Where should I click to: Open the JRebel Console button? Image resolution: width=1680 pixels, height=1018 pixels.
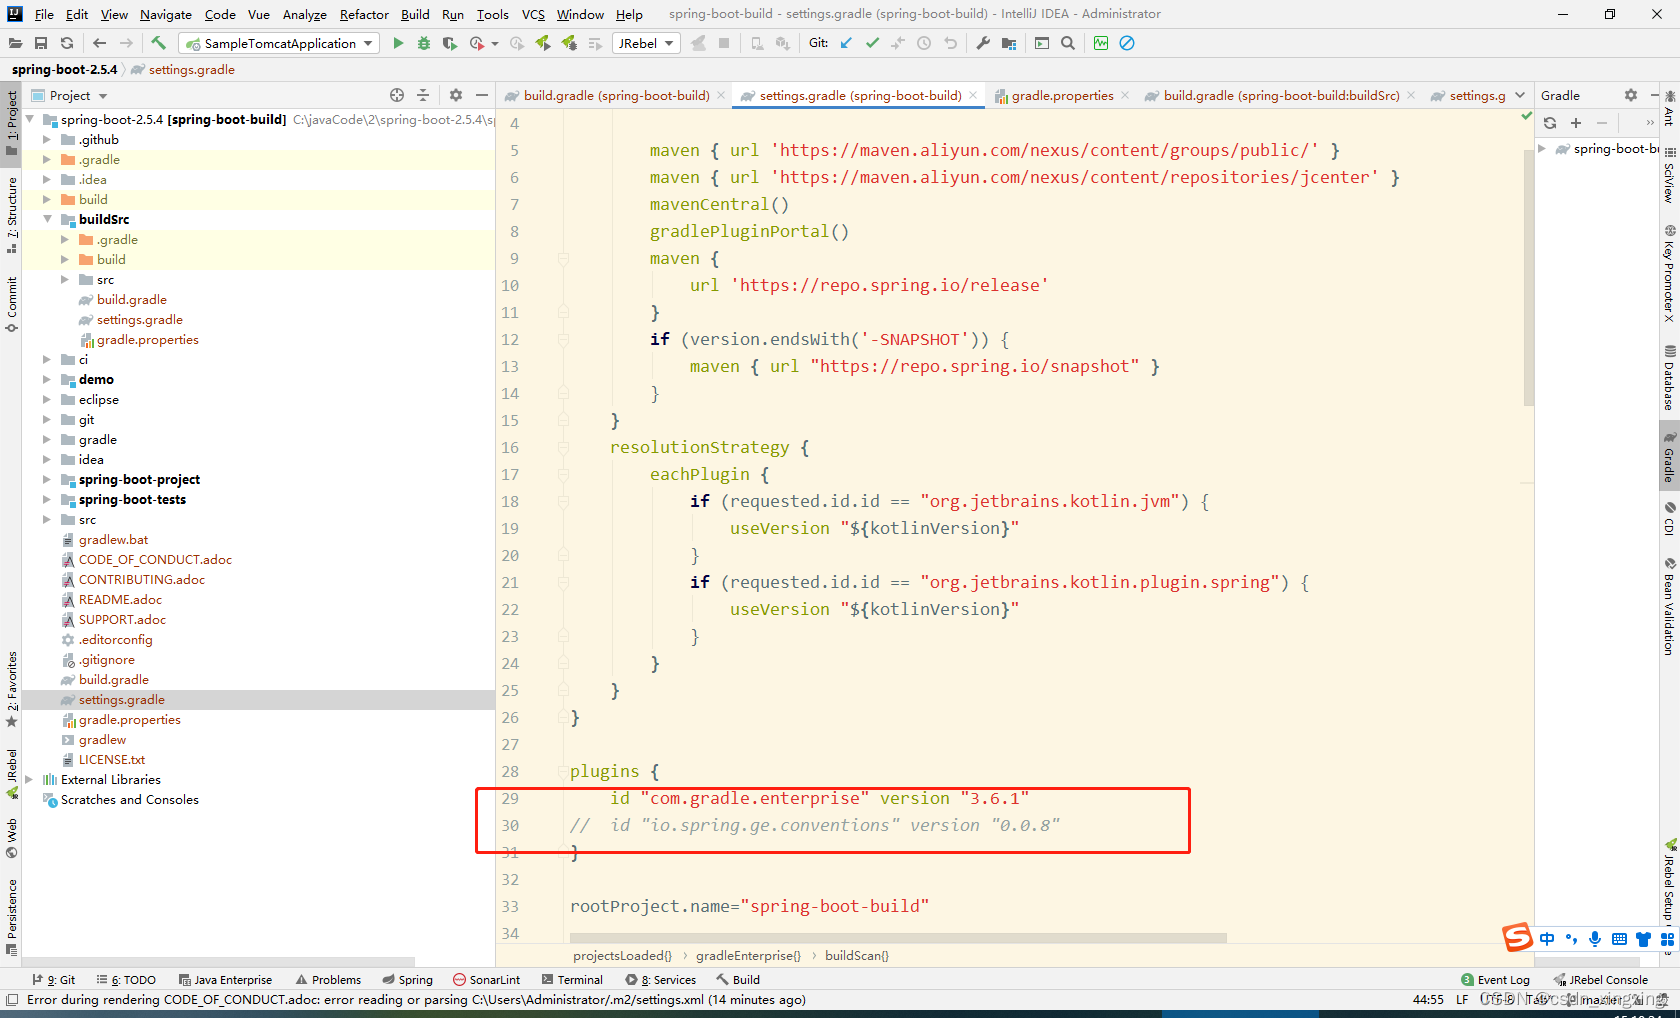[1600, 980]
